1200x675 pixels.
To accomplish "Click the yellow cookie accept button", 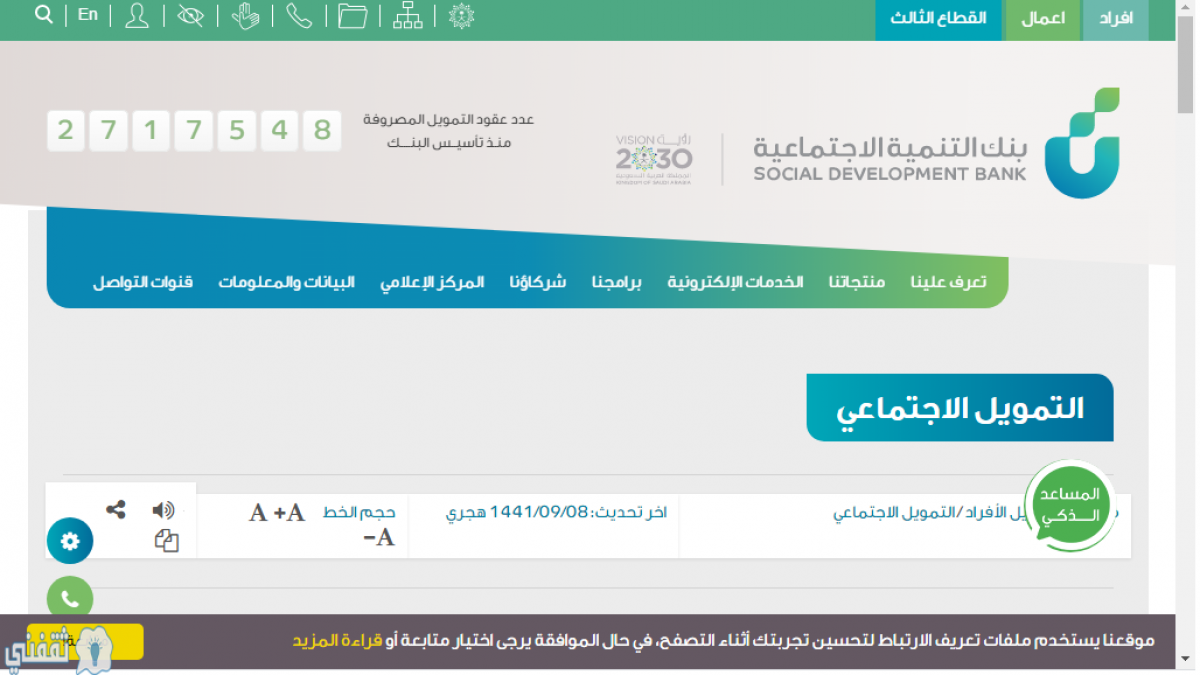I will point(85,642).
